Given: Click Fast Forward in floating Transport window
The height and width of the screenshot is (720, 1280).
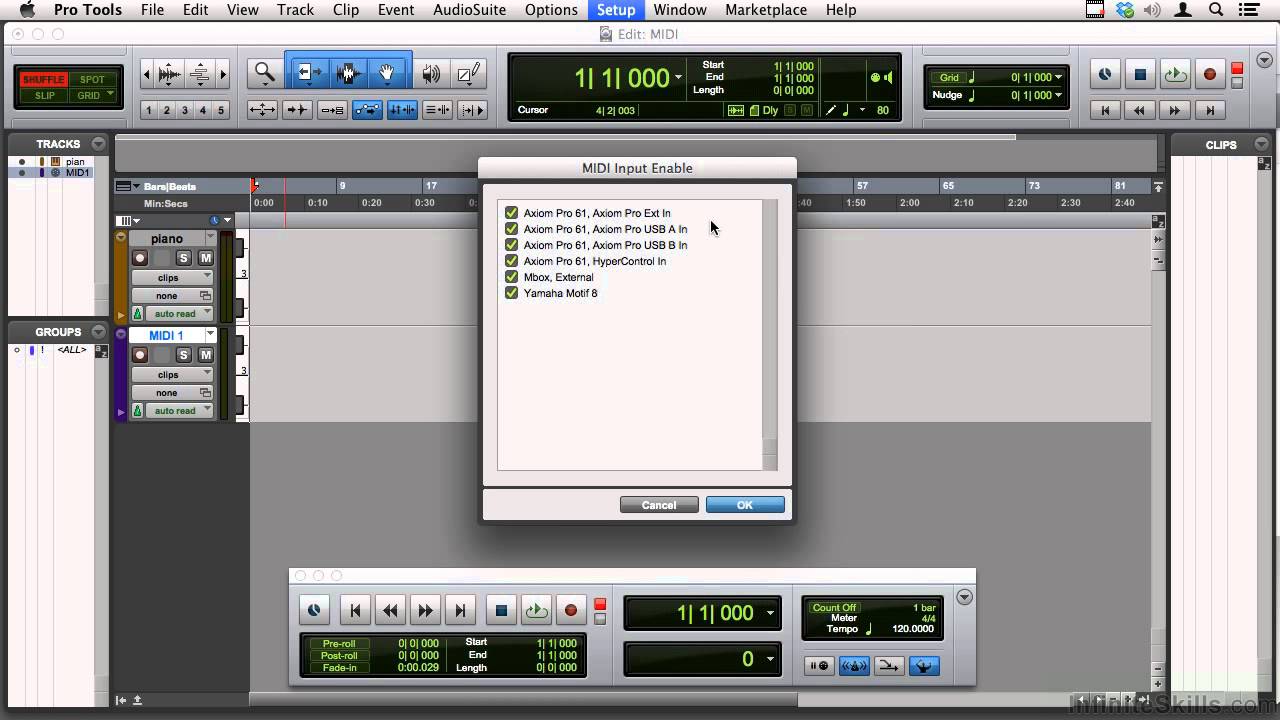Looking at the screenshot, I should [x=425, y=610].
